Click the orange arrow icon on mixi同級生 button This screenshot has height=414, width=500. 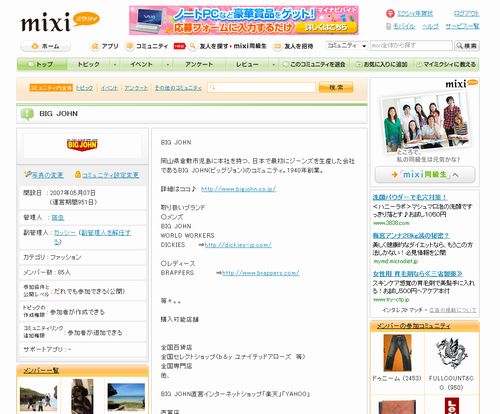pyautogui.click(x=395, y=174)
